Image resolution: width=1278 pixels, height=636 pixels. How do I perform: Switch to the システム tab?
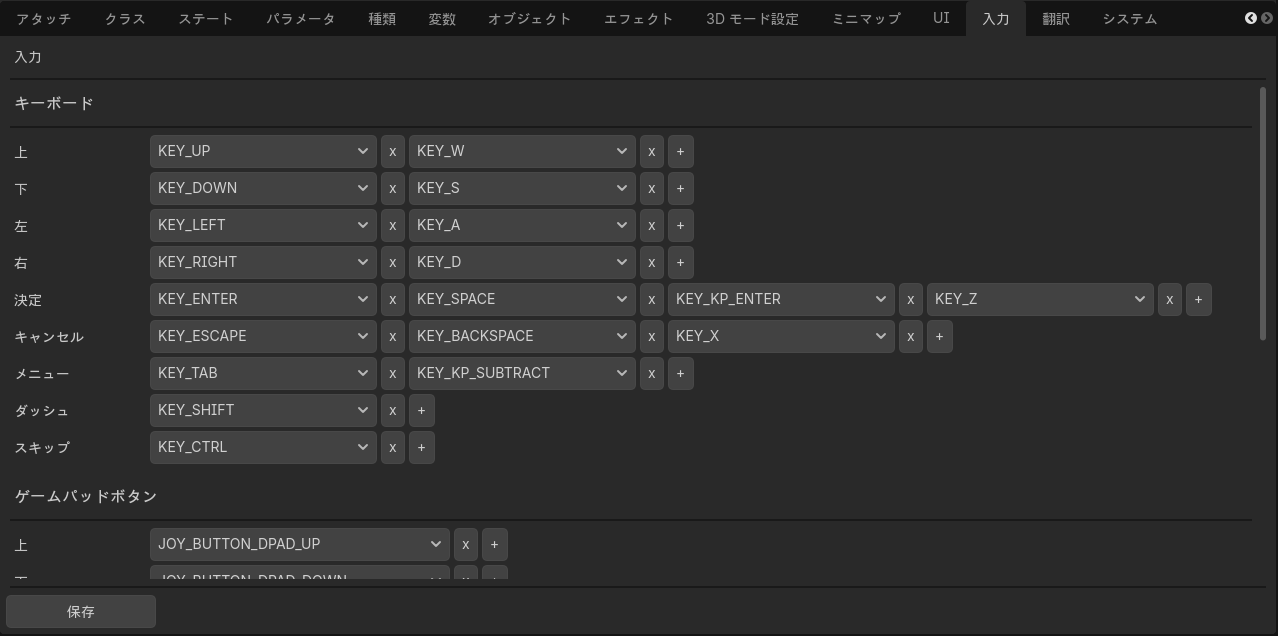[1131, 19]
